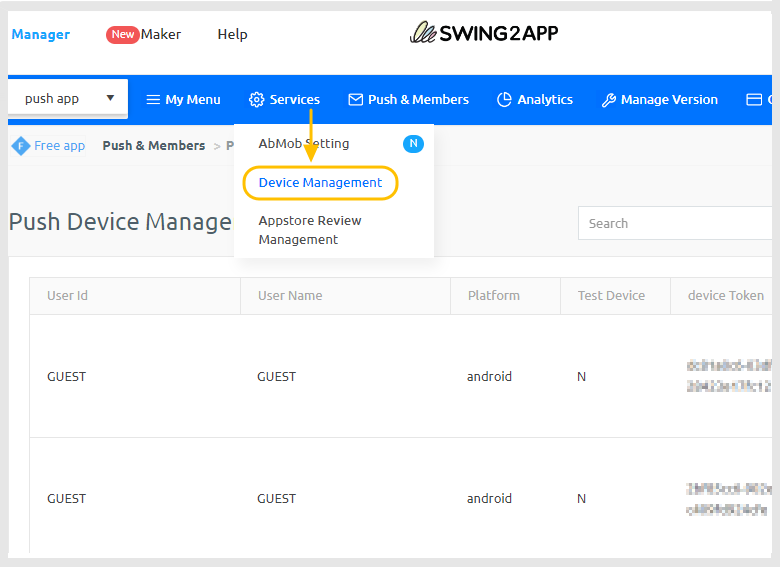
Task: Select Appstore Review Management option
Action: click(310, 230)
